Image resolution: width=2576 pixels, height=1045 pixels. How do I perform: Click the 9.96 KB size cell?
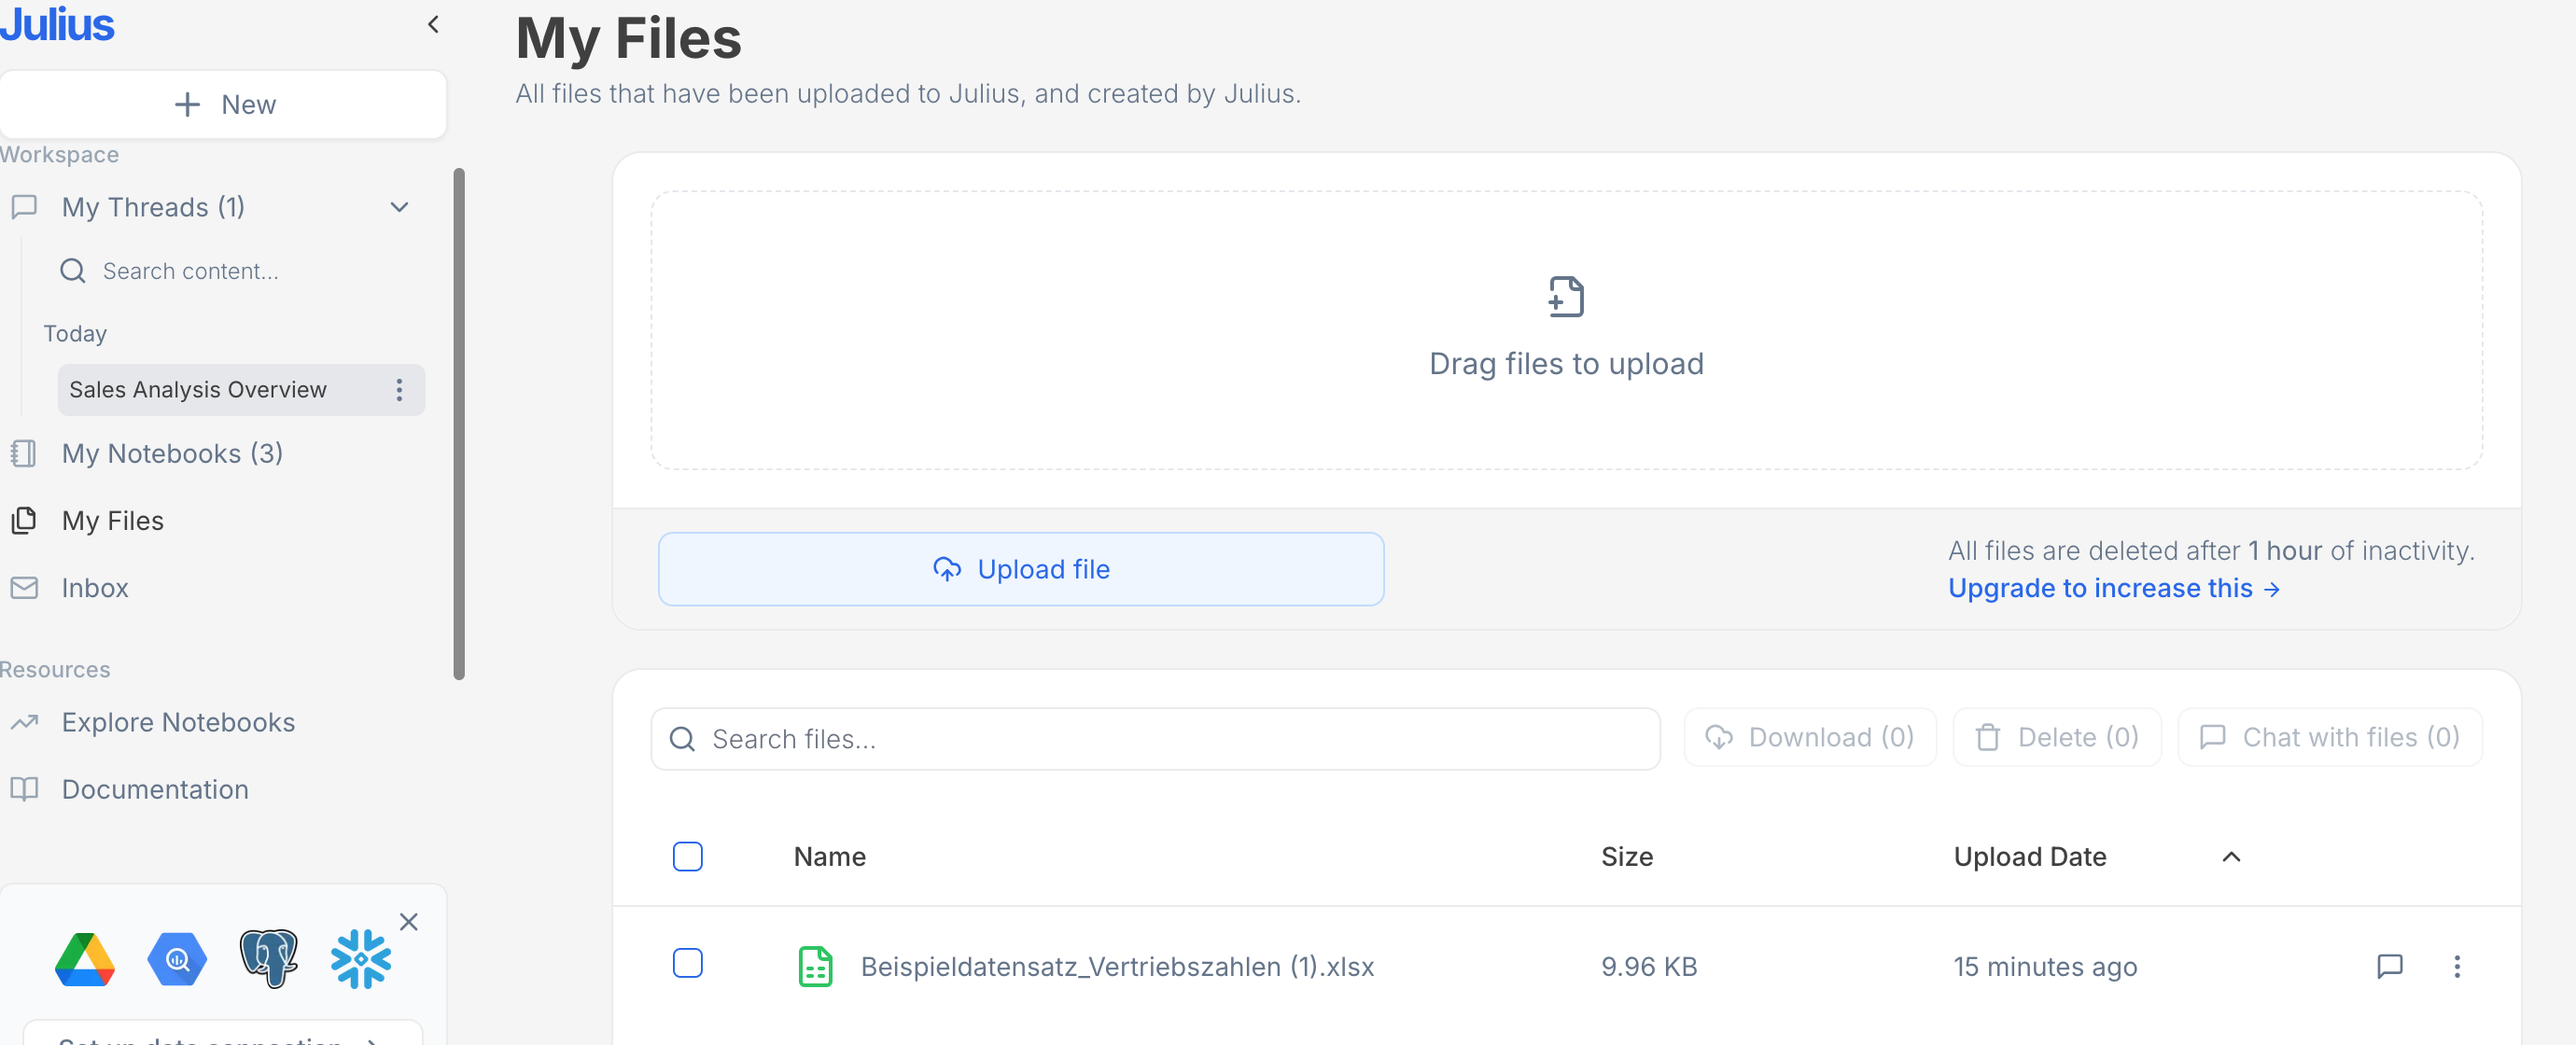click(1649, 967)
